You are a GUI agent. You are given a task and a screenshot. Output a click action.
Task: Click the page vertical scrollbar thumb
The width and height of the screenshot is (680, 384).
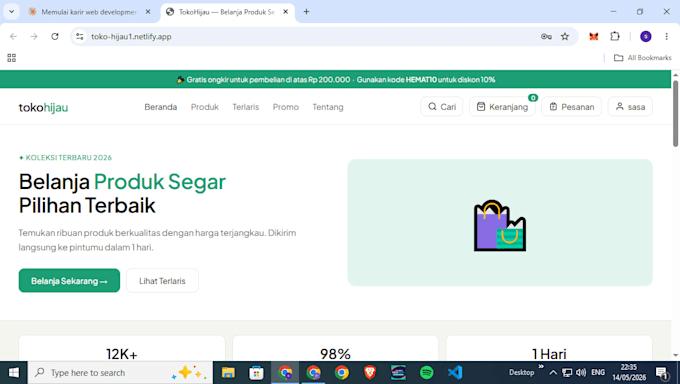coord(675,113)
